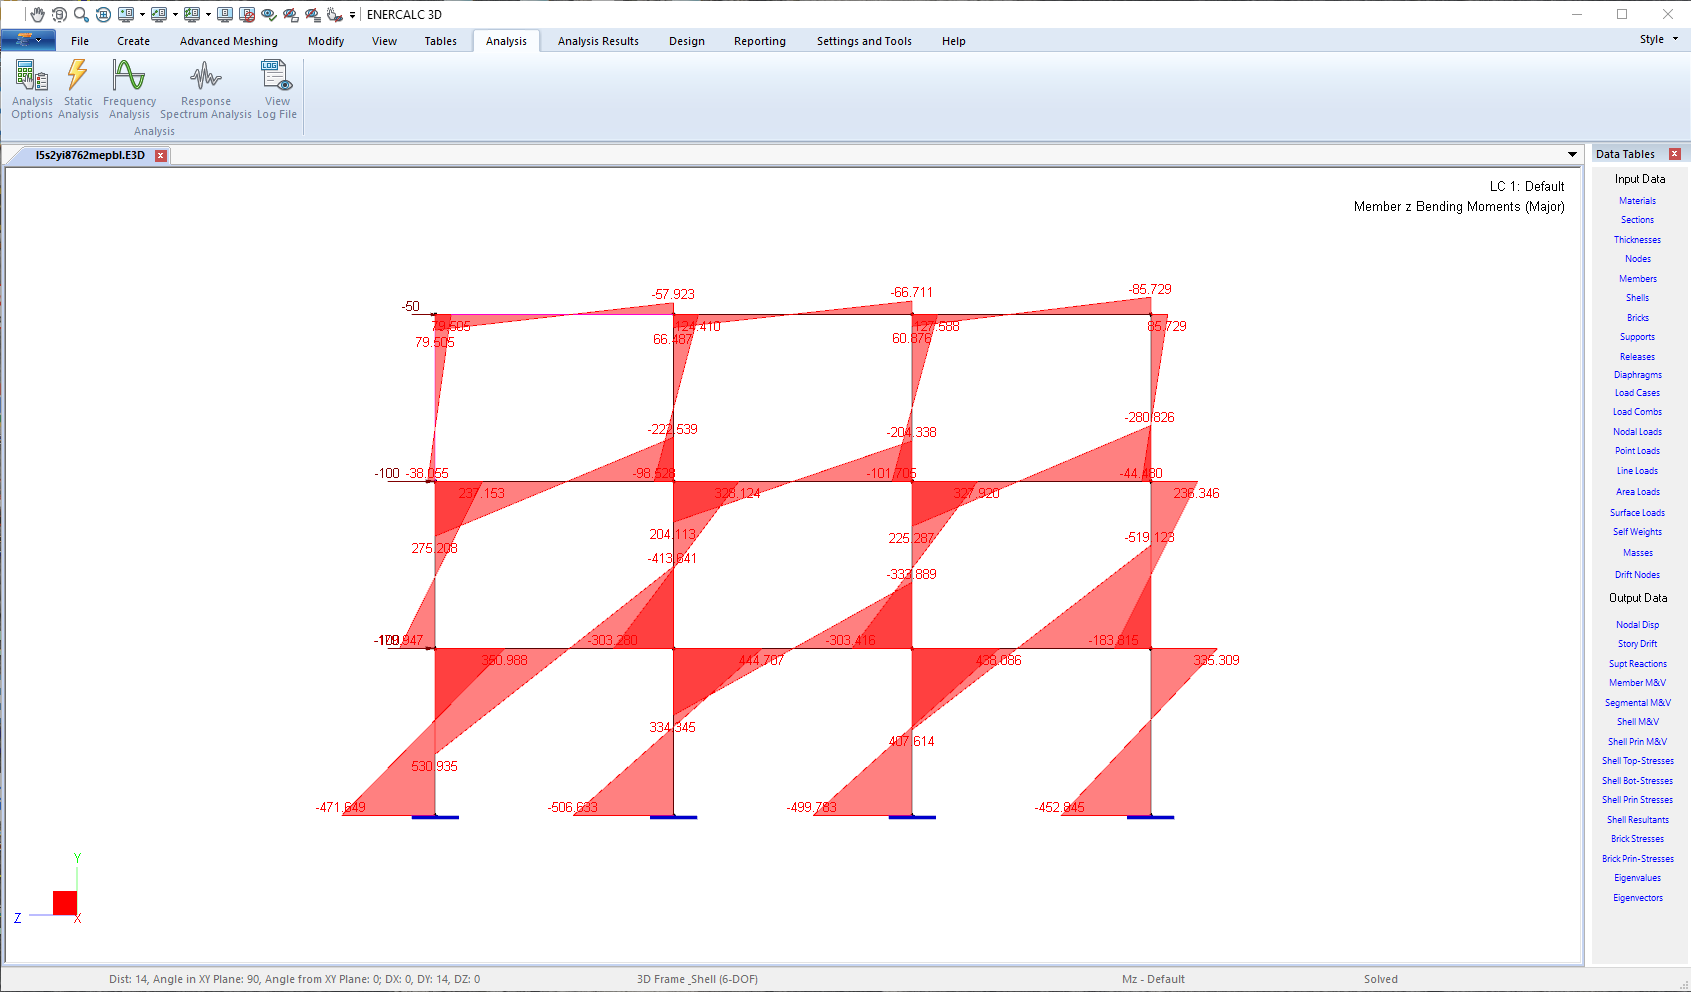The image size is (1691, 992).
Task: Open Analysis Options
Action: tap(32, 89)
